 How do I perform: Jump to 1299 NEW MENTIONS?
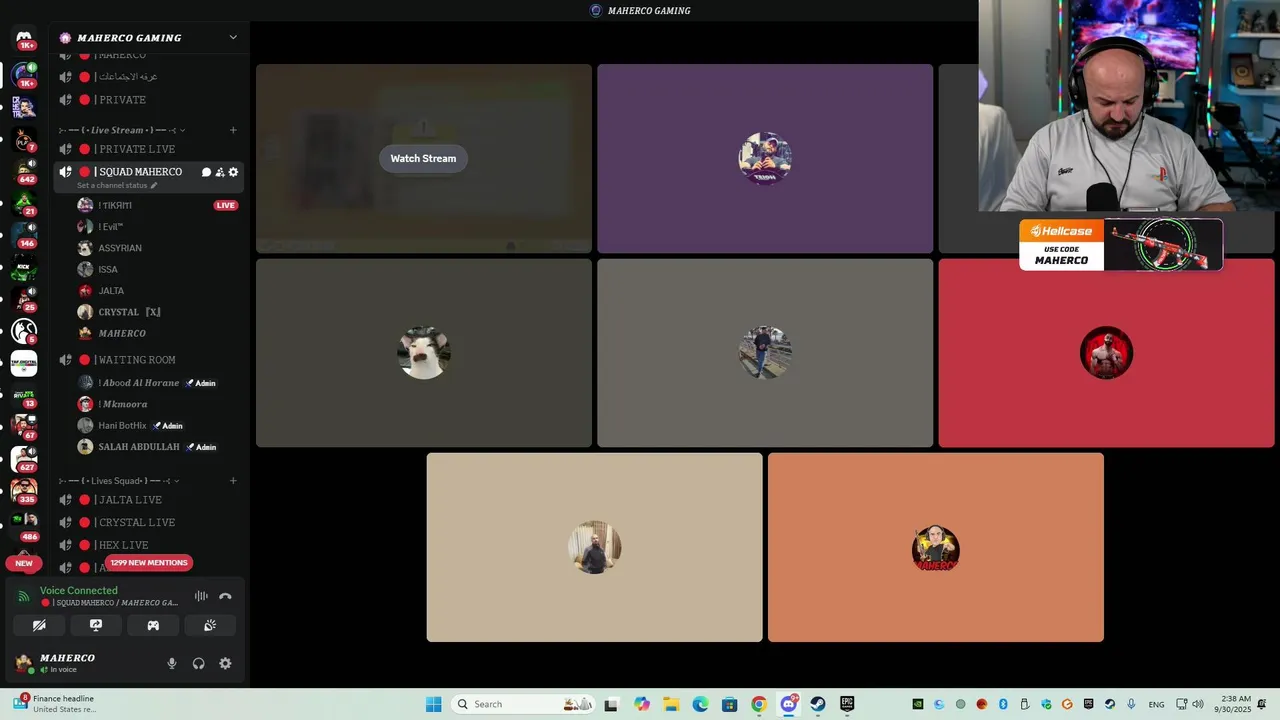[x=149, y=563]
